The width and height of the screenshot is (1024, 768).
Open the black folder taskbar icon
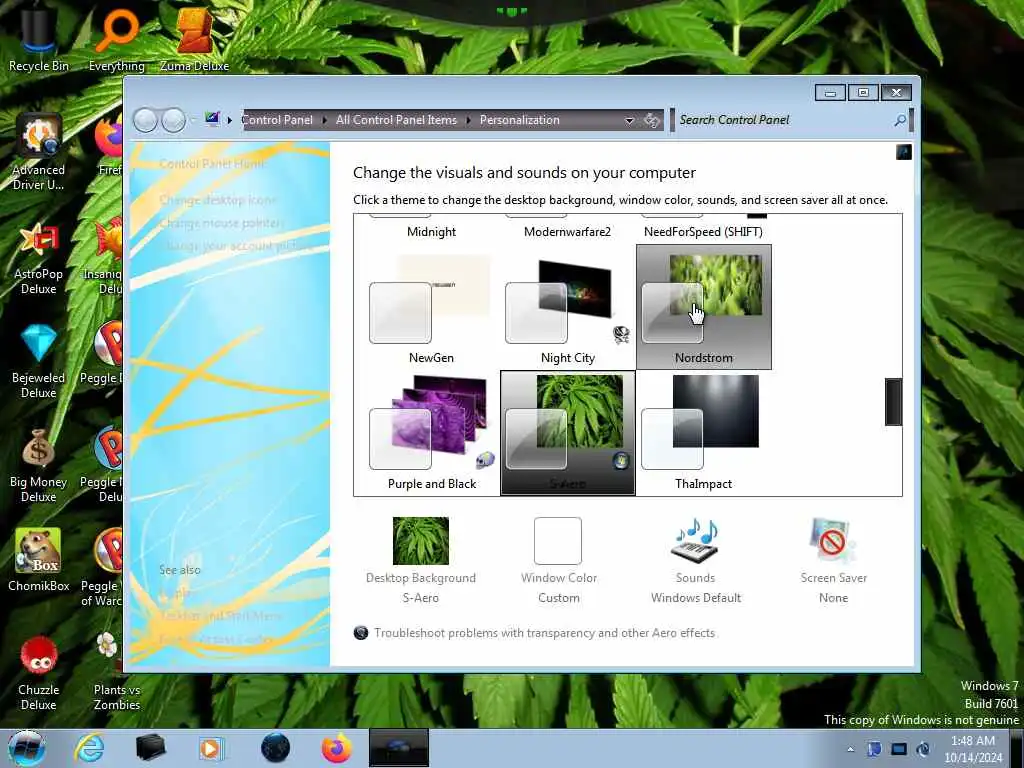click(x=150, y=748)
